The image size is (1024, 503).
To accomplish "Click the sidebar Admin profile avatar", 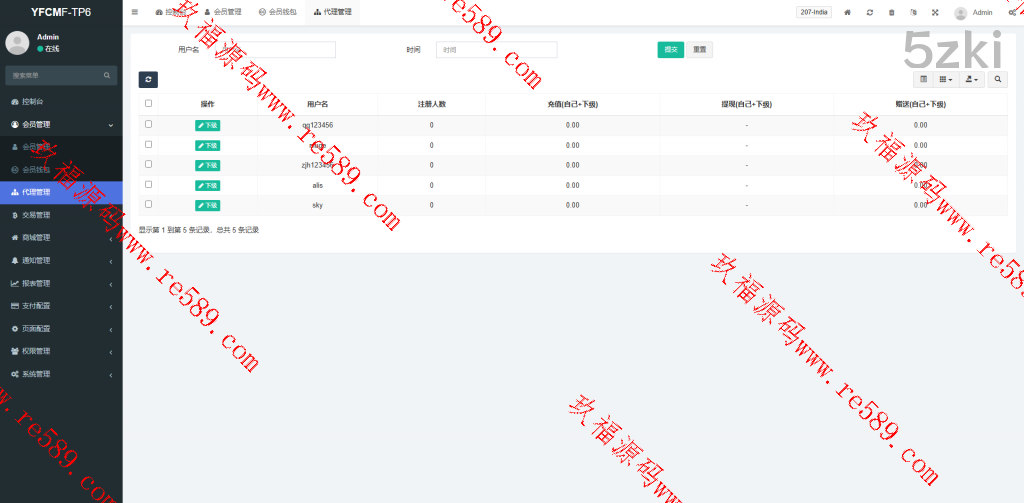I will point(17,42).
